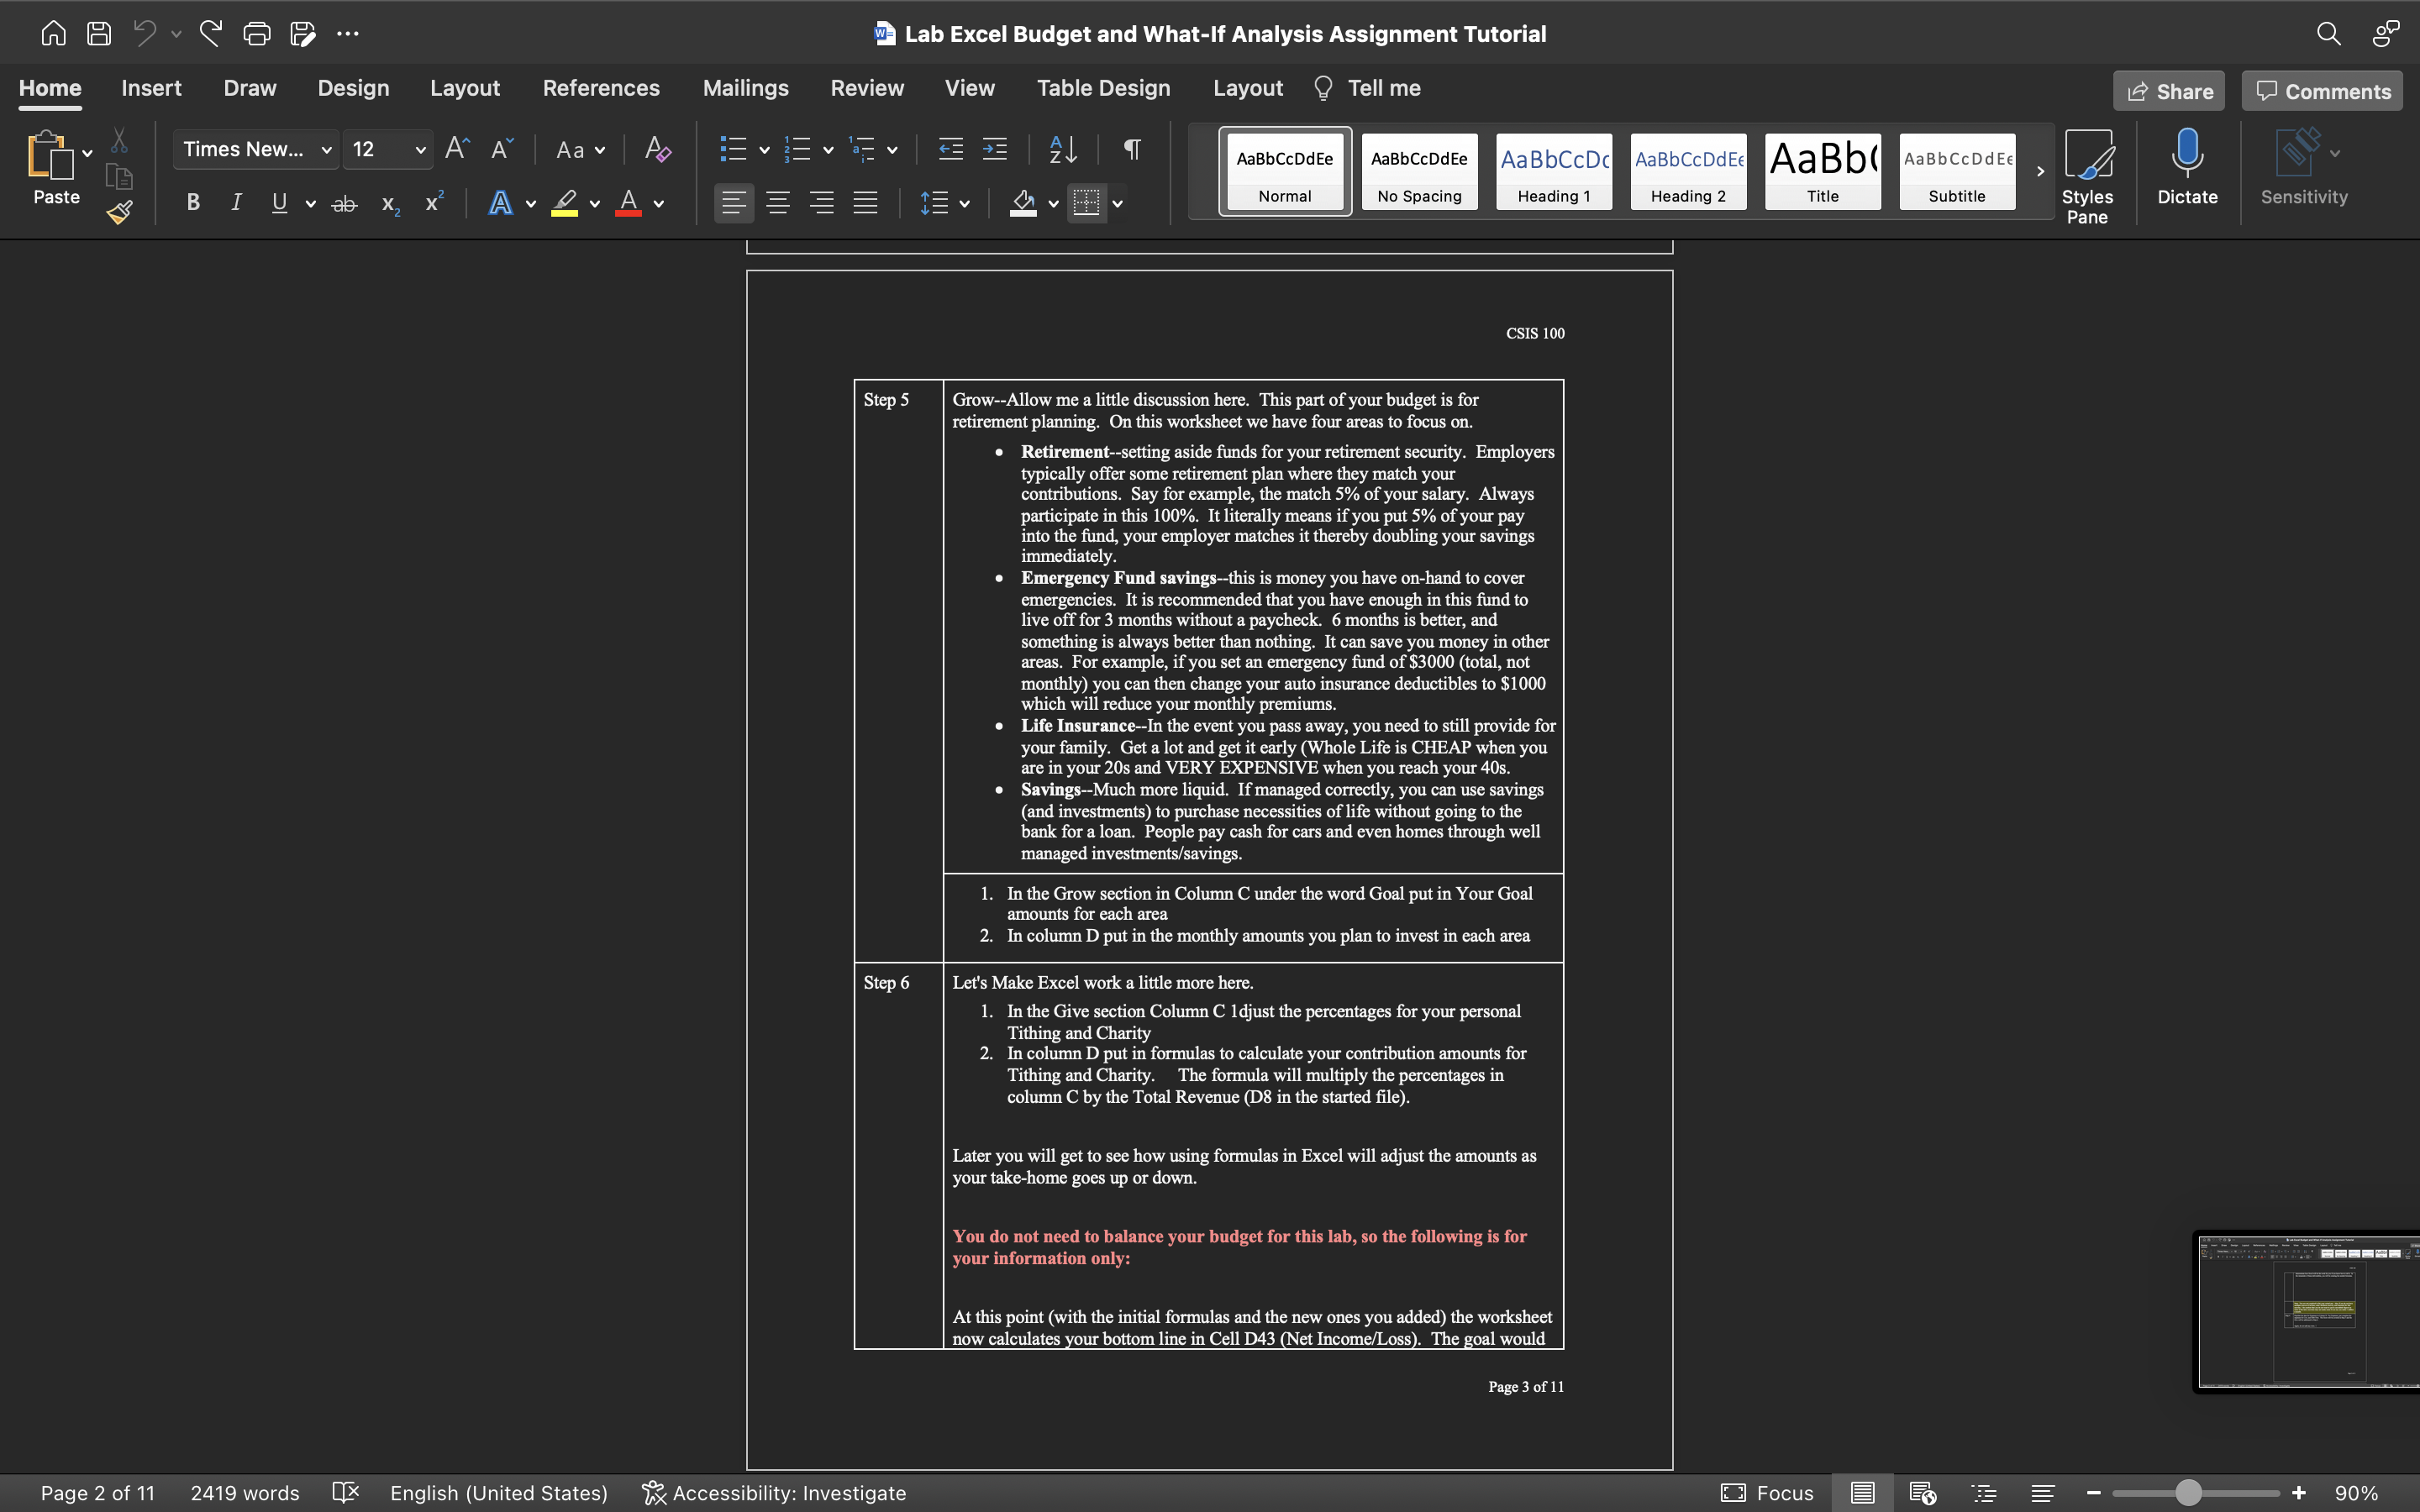Viewport: 2420px width, 1512px height.
Task: Toggle bold formatting
Action: pos(193,203)
